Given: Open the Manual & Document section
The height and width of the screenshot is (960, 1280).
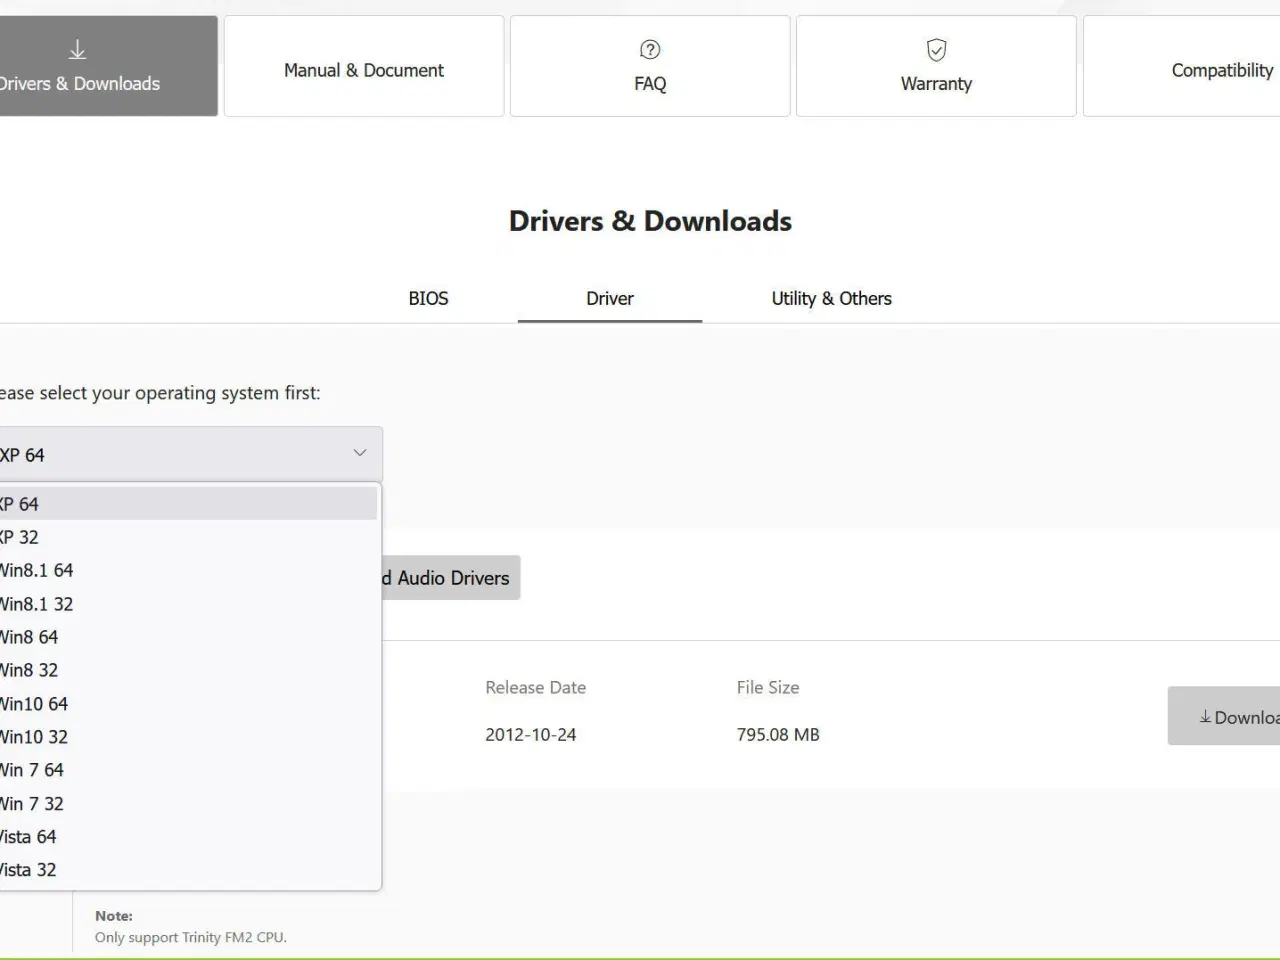Looking at the screenshot, I should click(x=364, y=66).
